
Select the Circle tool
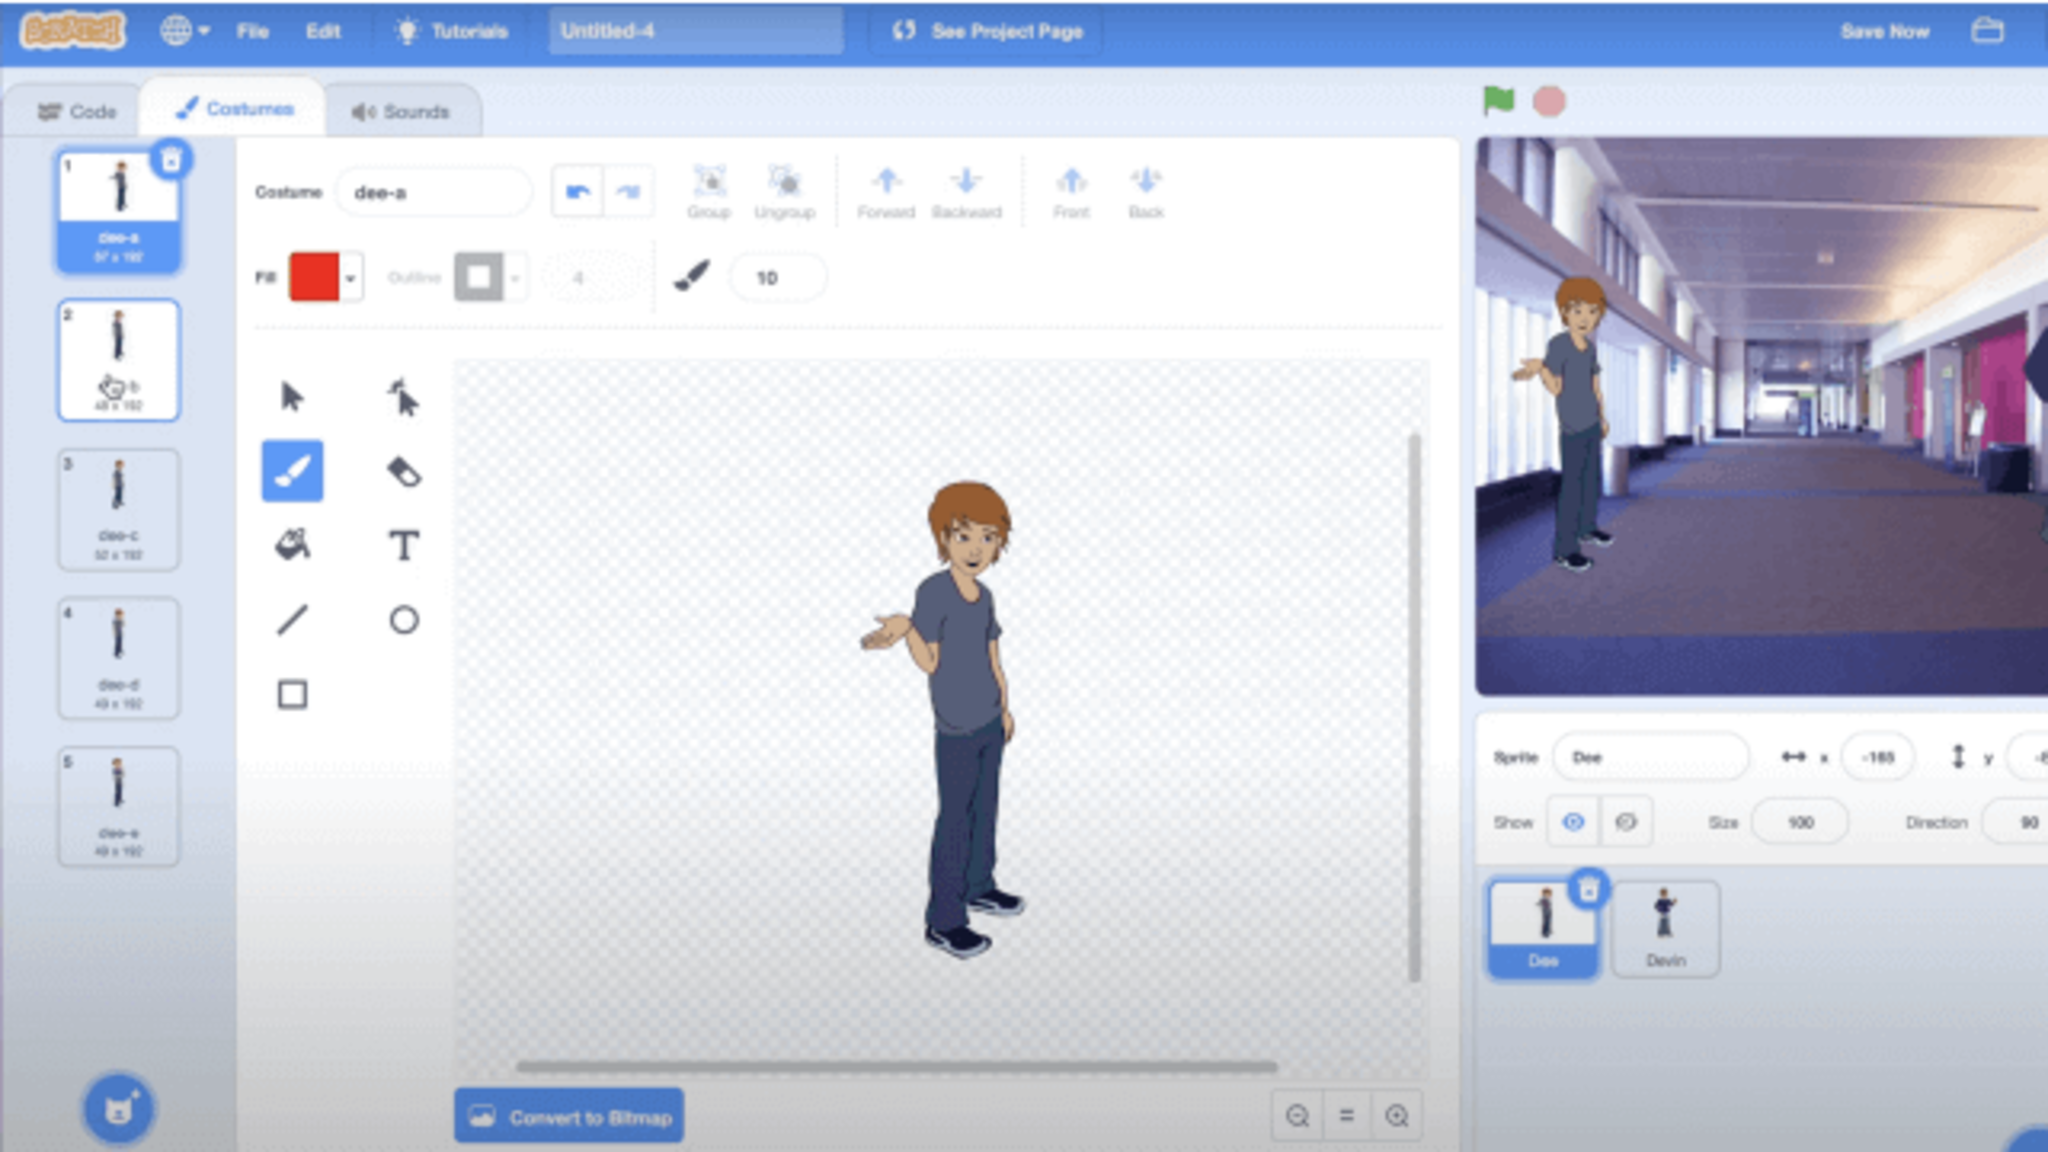403,620
